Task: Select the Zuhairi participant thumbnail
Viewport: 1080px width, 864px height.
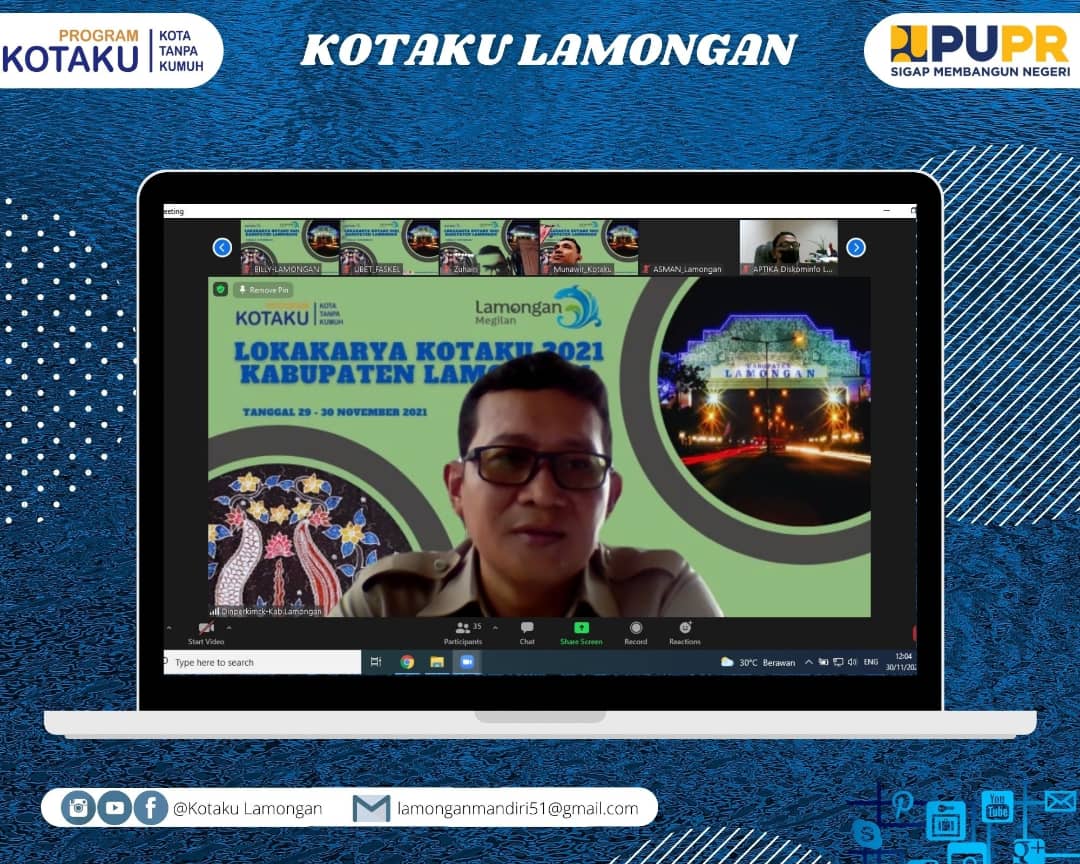Action: 489,247
